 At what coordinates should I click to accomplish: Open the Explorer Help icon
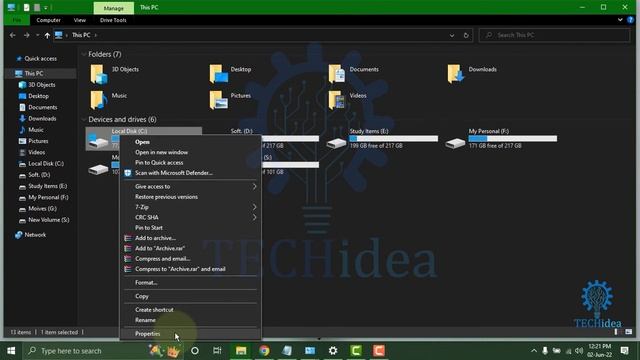point(631,20)
